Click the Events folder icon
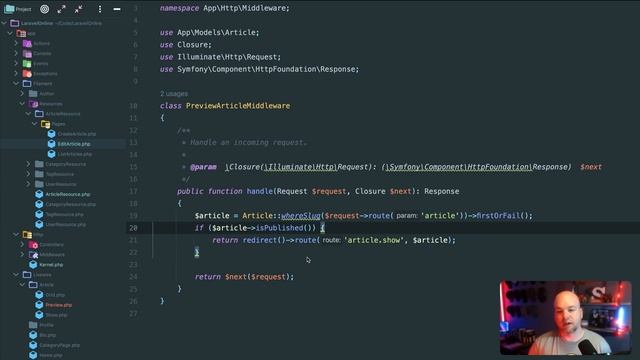This screenshot has width=640, height=360. pos(27,64)
